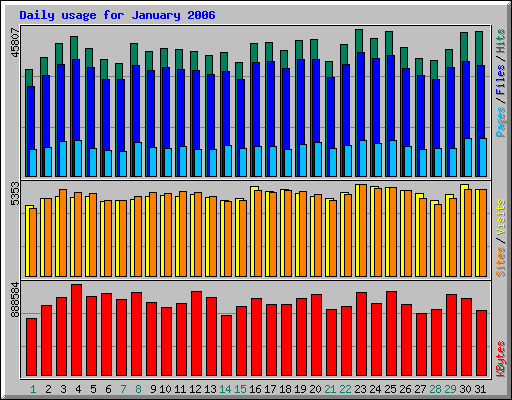Click day 24 on the date axis
This screenshot has height=400, width=512.
pos(375,389)
